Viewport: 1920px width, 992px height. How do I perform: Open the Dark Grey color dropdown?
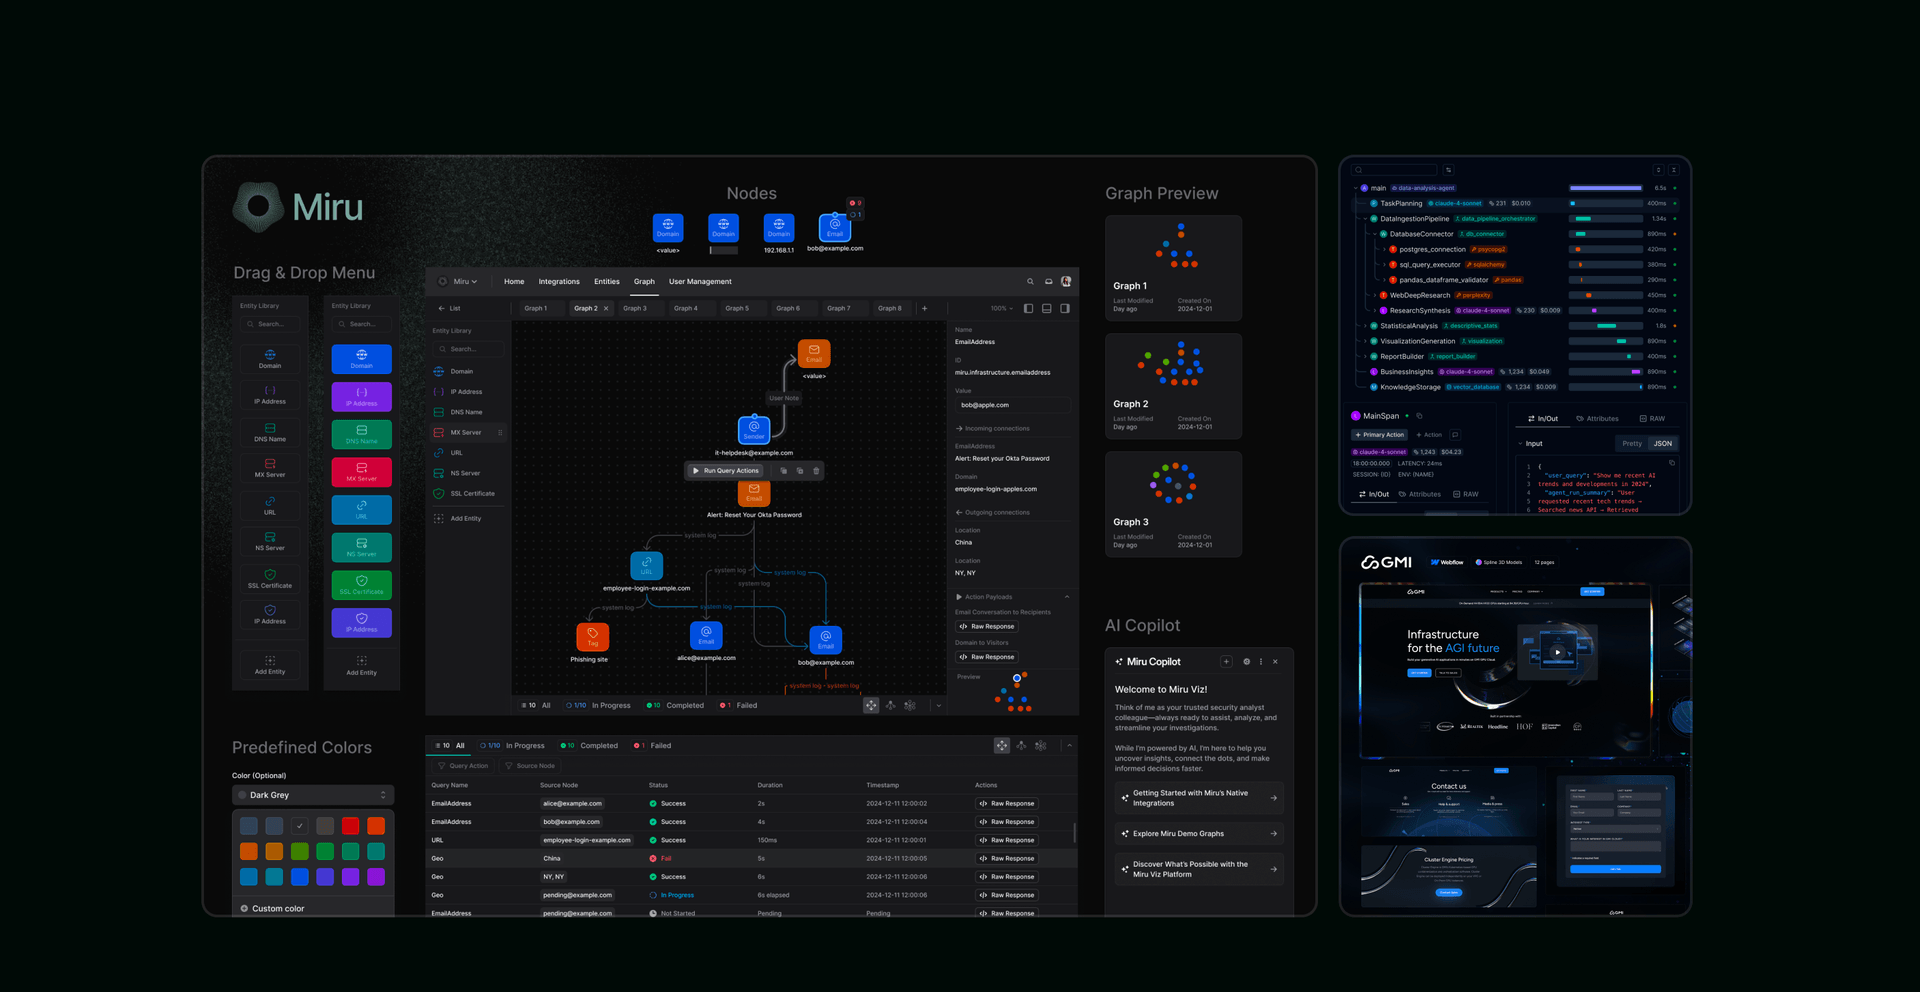tap(313, 795)
